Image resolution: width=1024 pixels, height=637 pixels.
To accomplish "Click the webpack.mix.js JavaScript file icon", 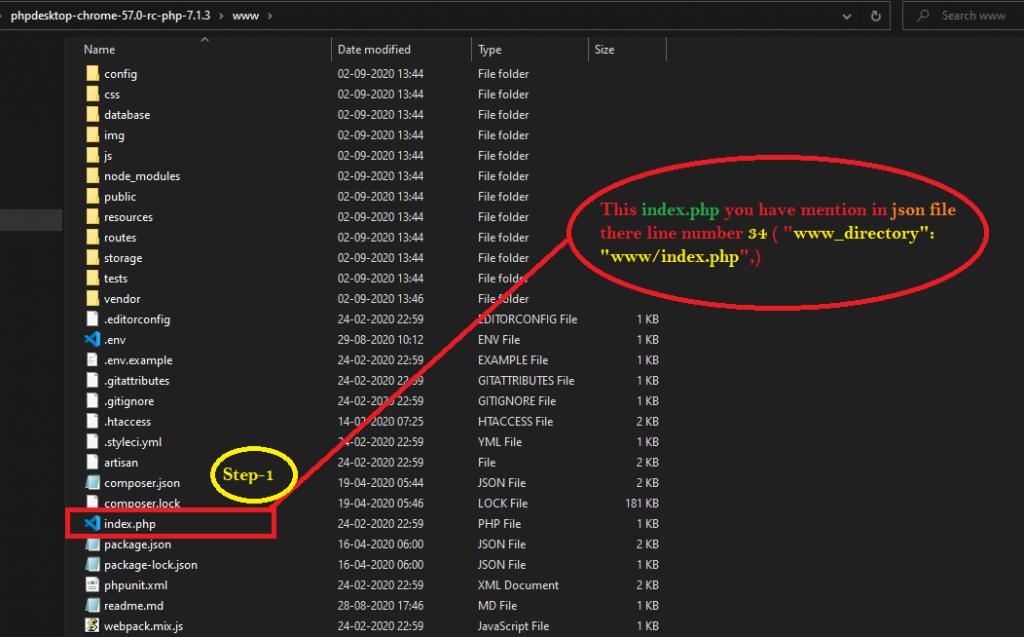I will 92,627.
